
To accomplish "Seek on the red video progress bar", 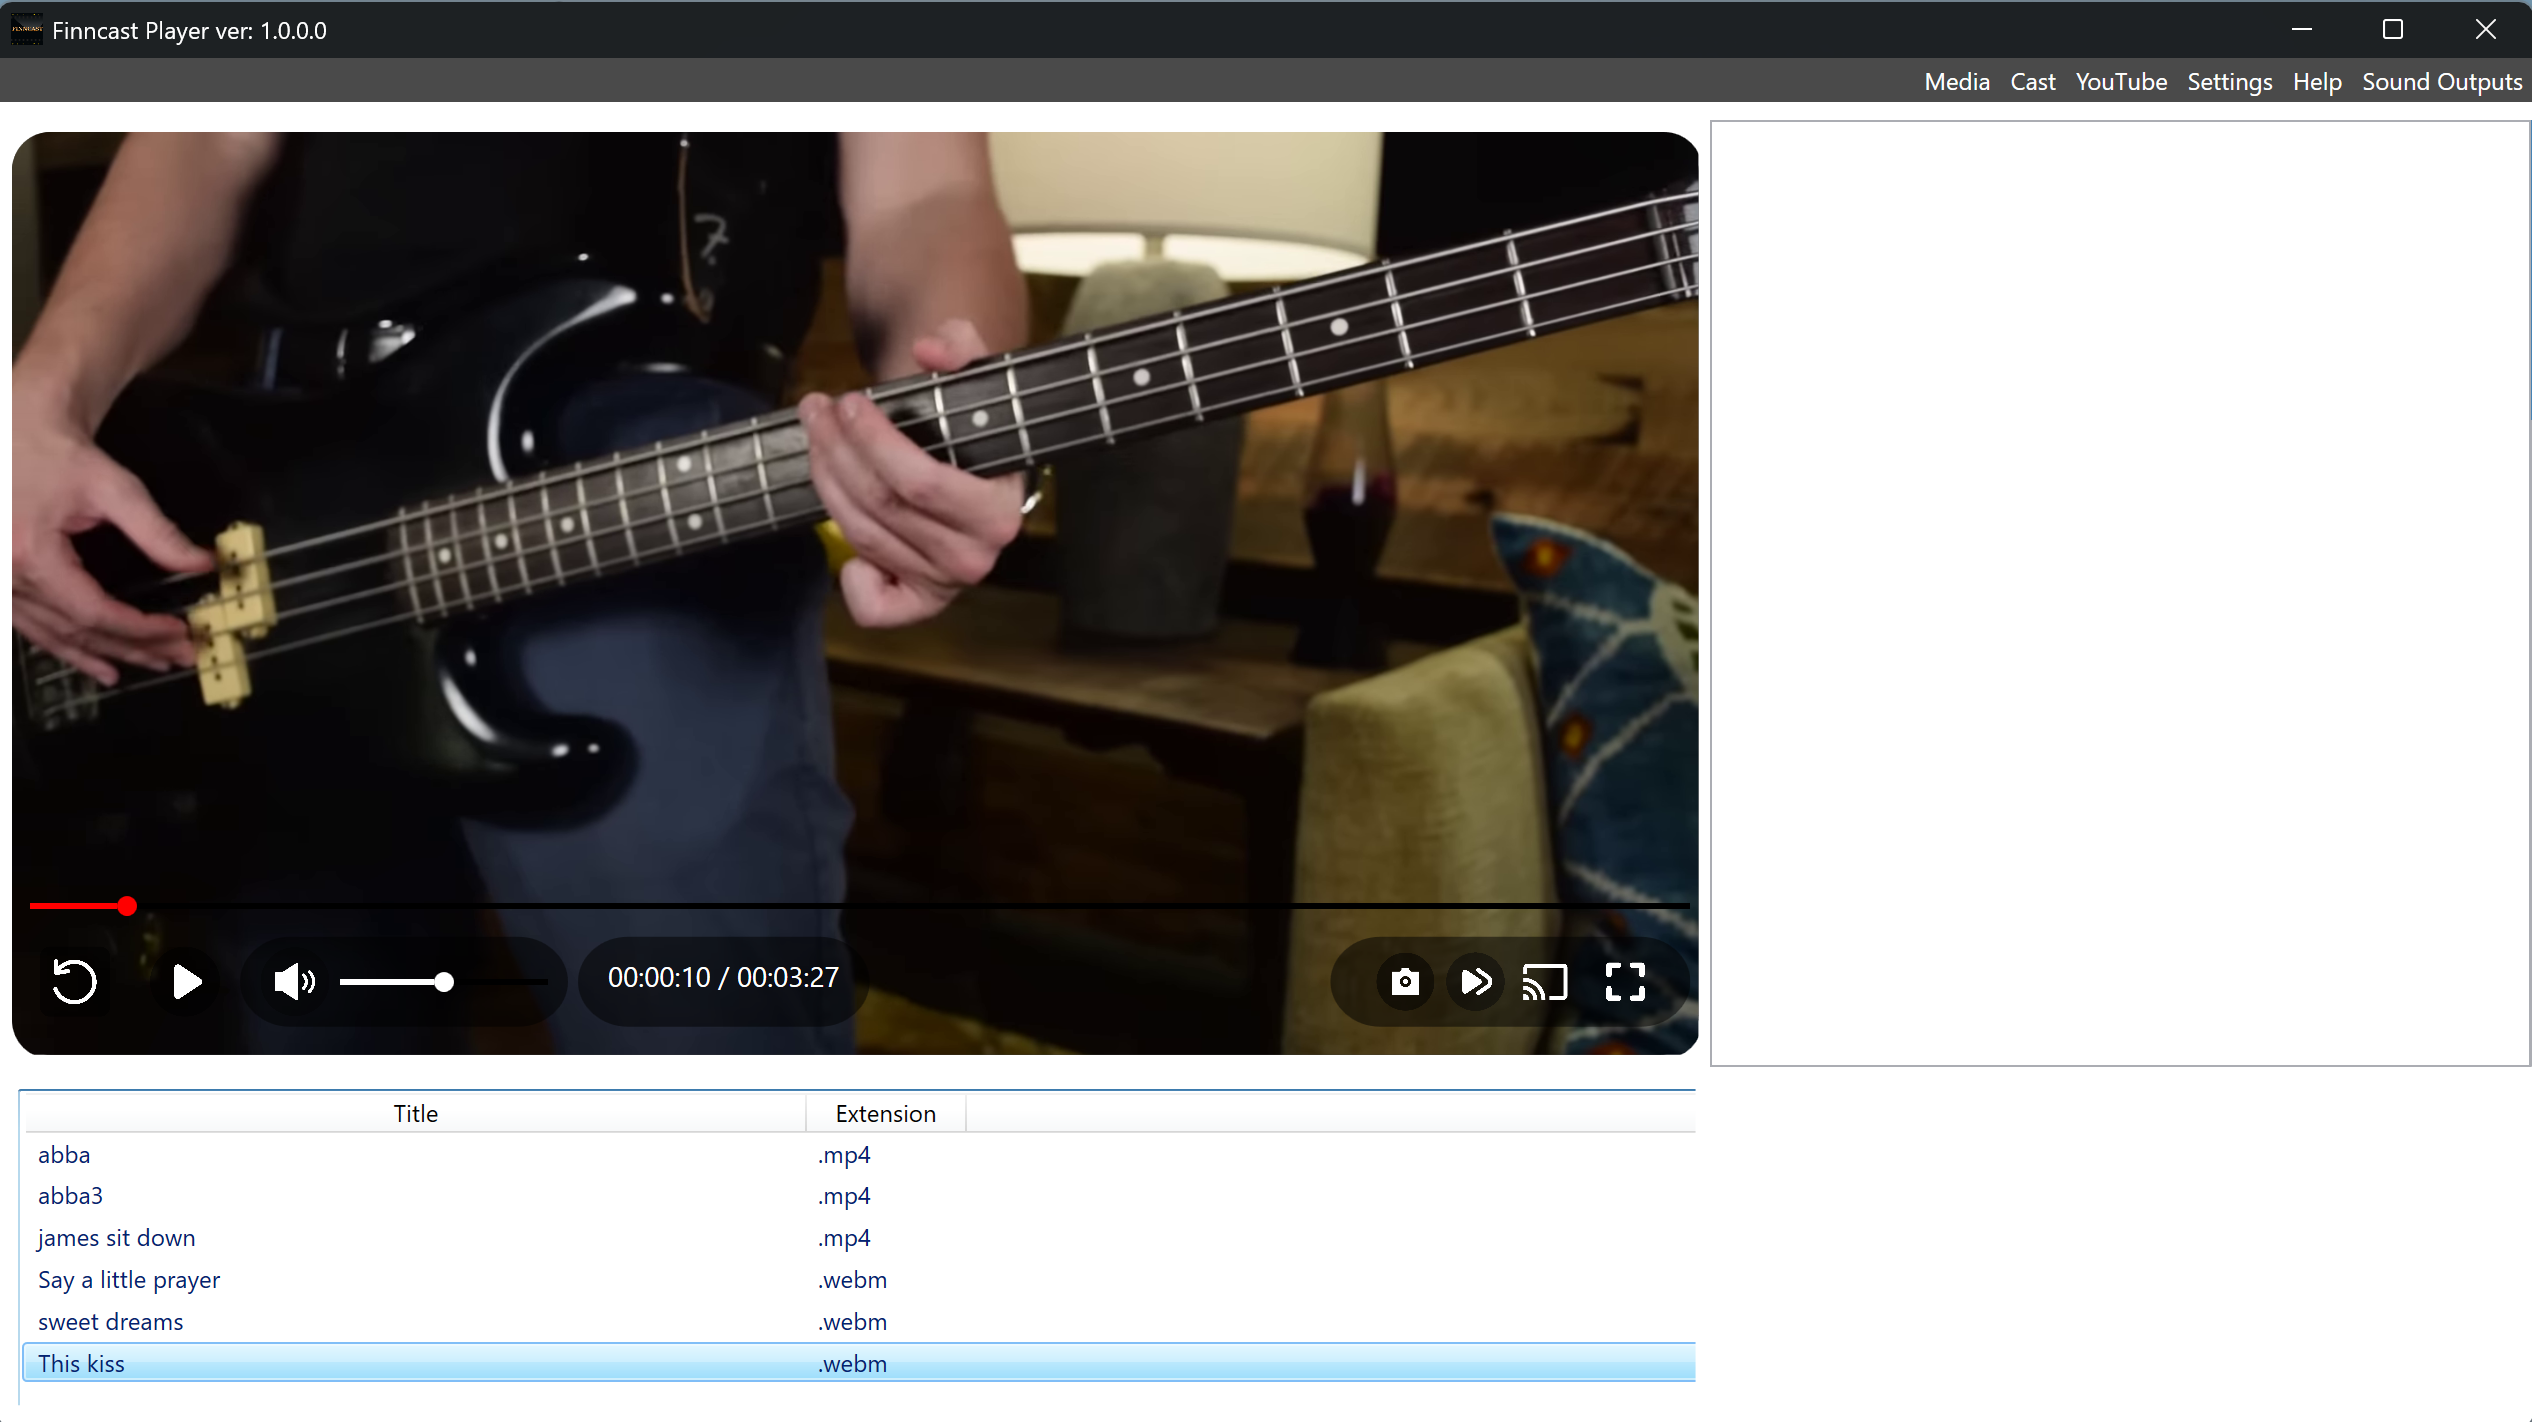I will point(860,906).
